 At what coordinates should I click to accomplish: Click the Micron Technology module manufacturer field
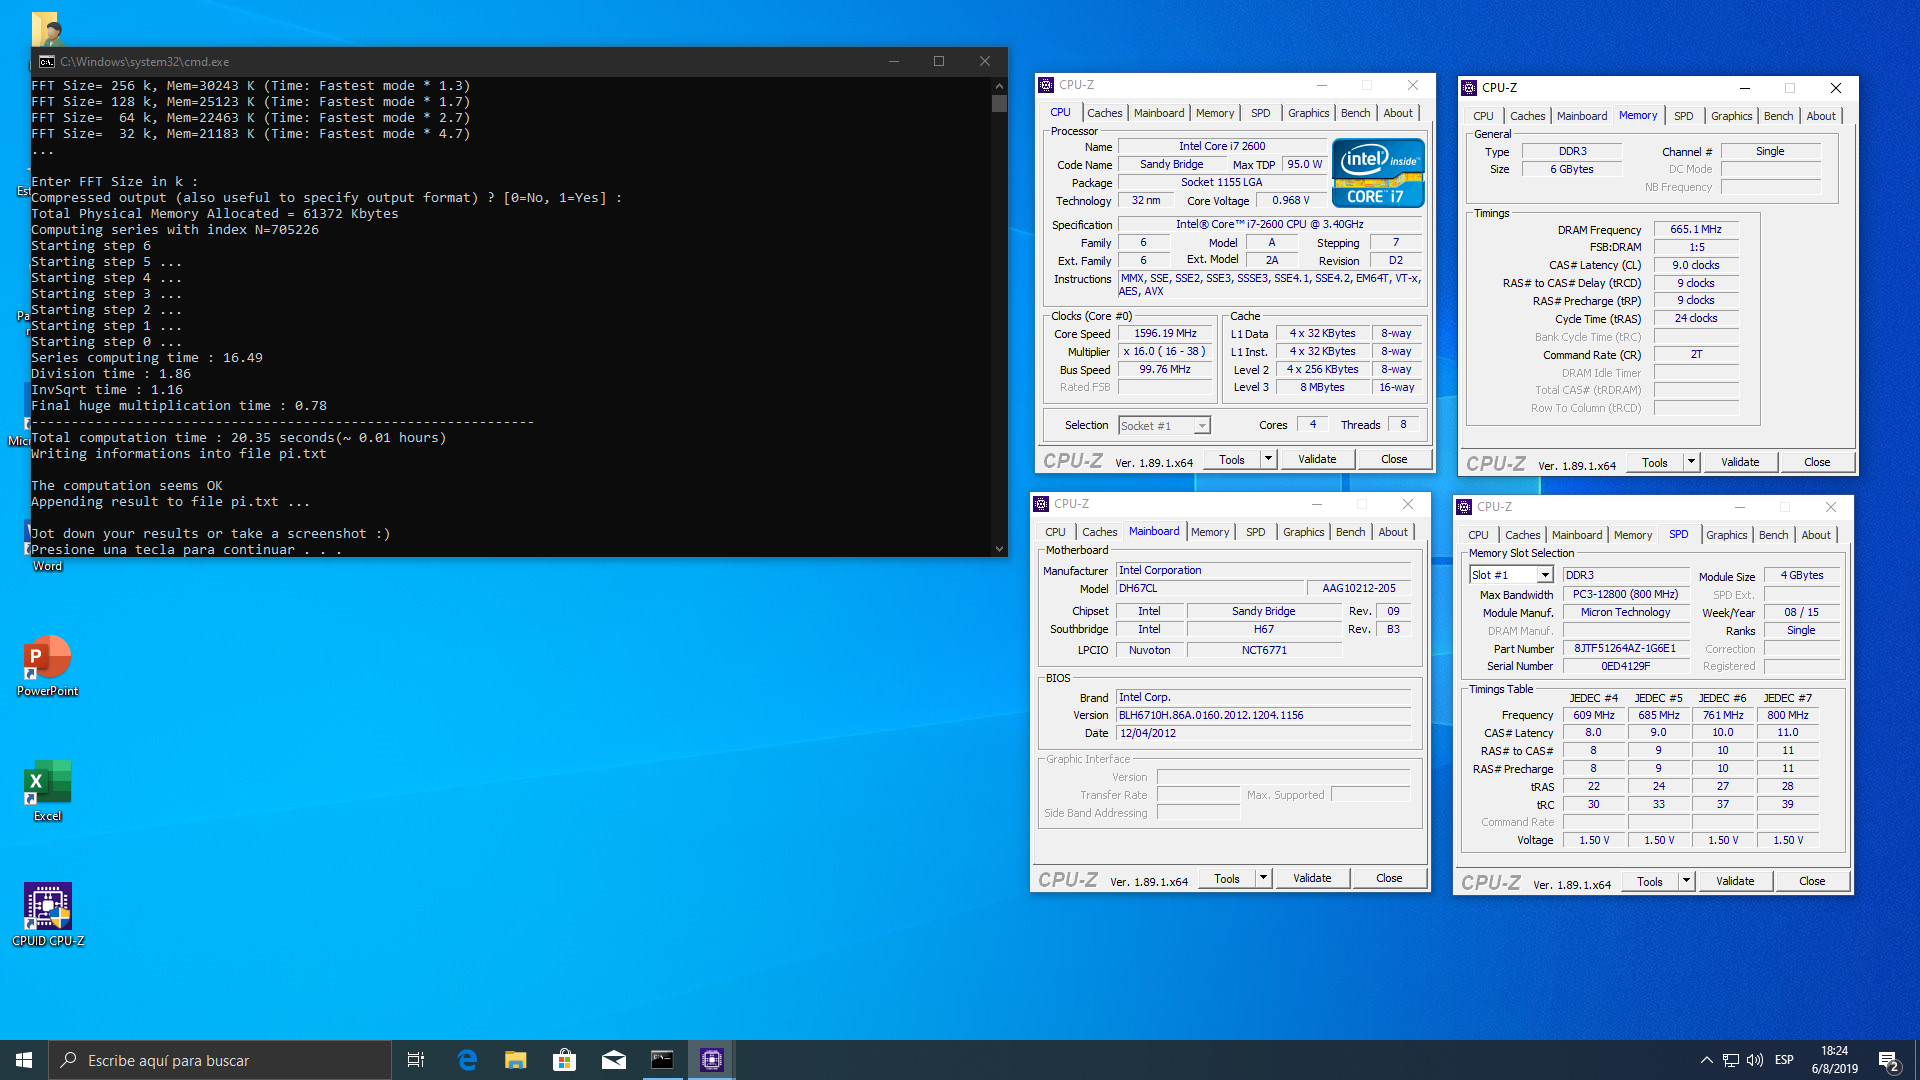[x=1625, y=612]
